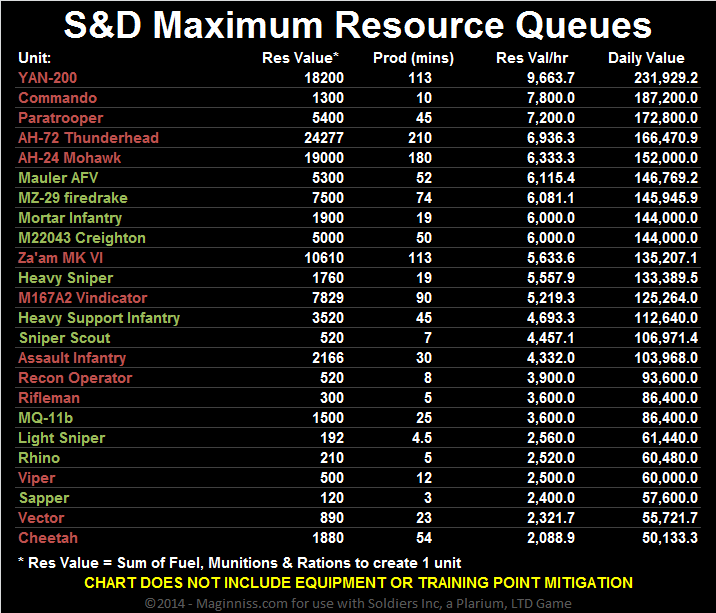Click the 'Commando' unit name
The width and height of the screenshot is (716, 613).
coord(58,98)
